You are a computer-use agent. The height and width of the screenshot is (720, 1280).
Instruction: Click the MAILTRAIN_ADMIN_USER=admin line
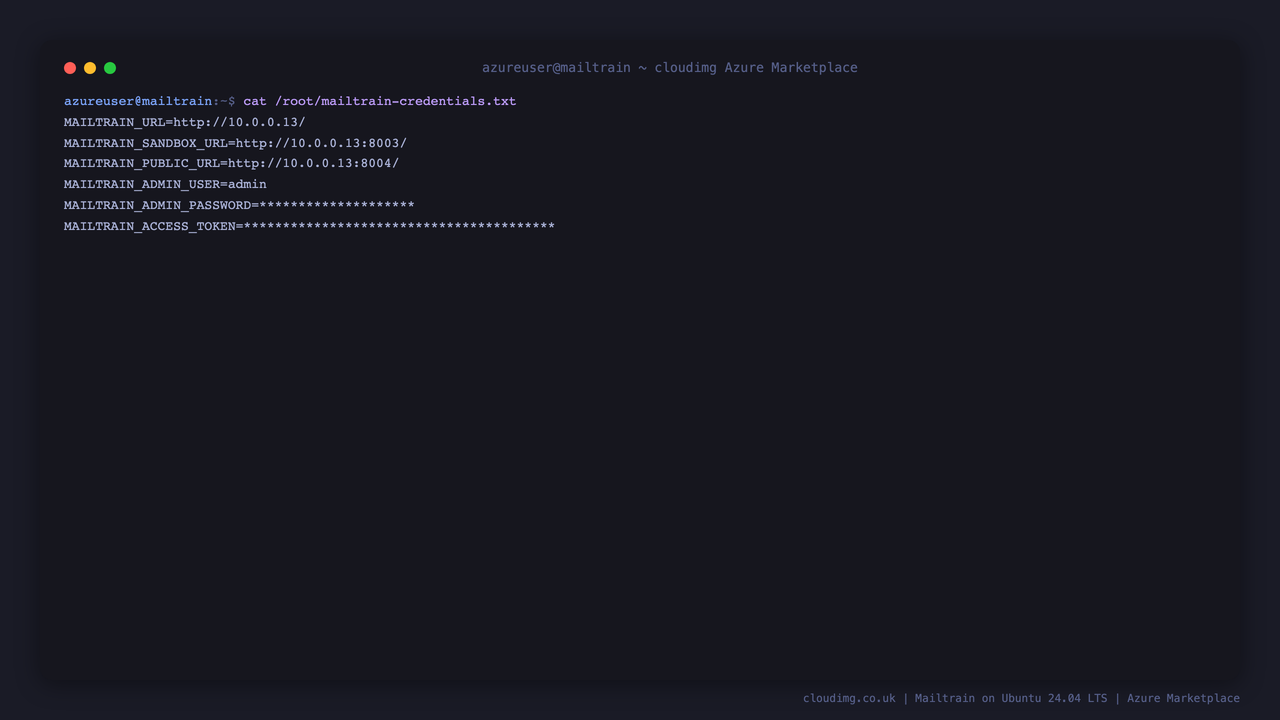[x=165, y=184]
